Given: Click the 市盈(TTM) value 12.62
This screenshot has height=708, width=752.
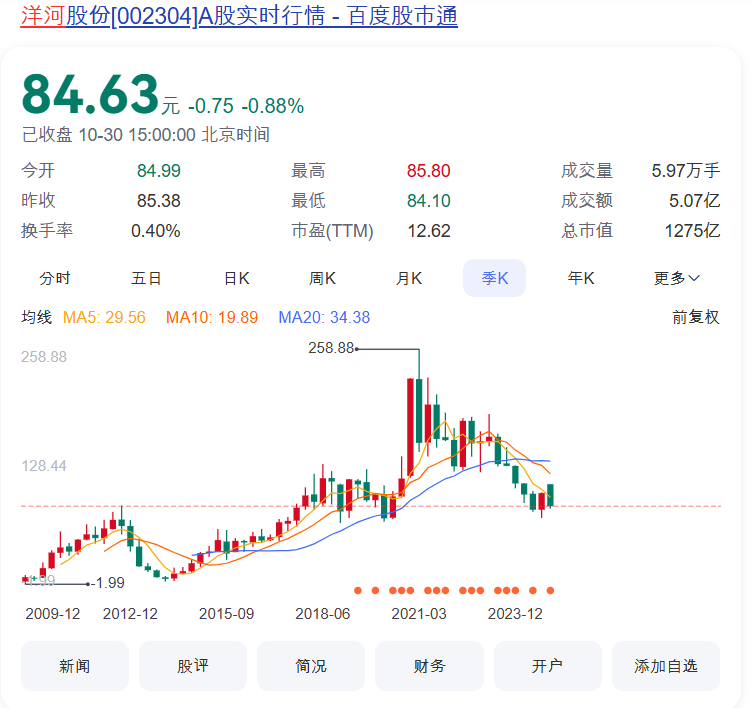Looking at the screenshot, I should pos(429,231).
